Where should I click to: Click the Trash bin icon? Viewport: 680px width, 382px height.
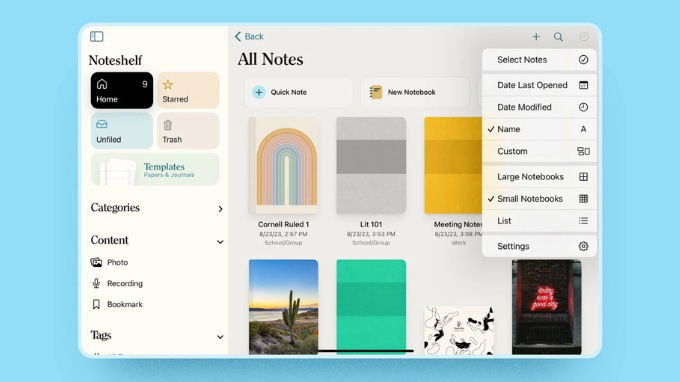(168, 125)
